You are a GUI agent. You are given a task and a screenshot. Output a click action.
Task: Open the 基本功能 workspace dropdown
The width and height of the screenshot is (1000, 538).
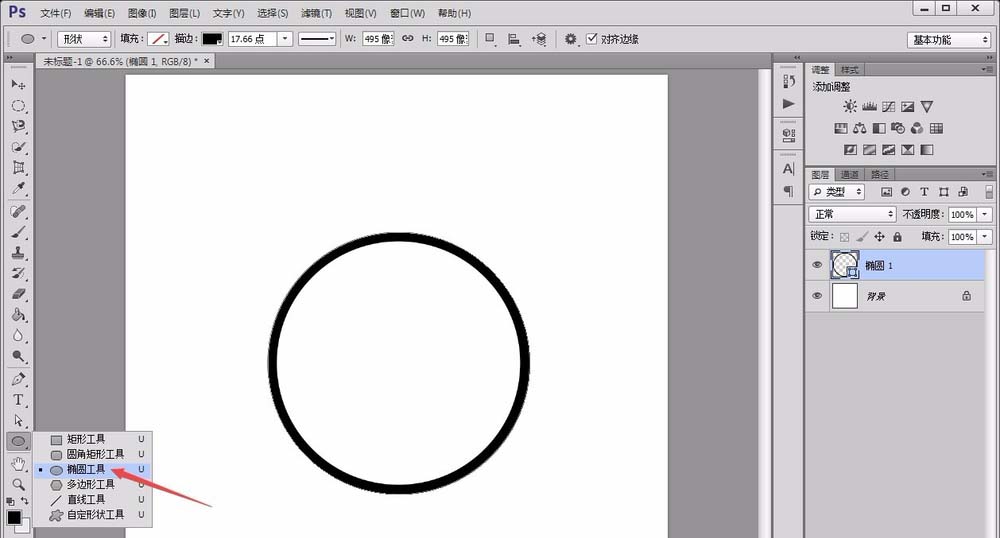click(x=949, y=40)
